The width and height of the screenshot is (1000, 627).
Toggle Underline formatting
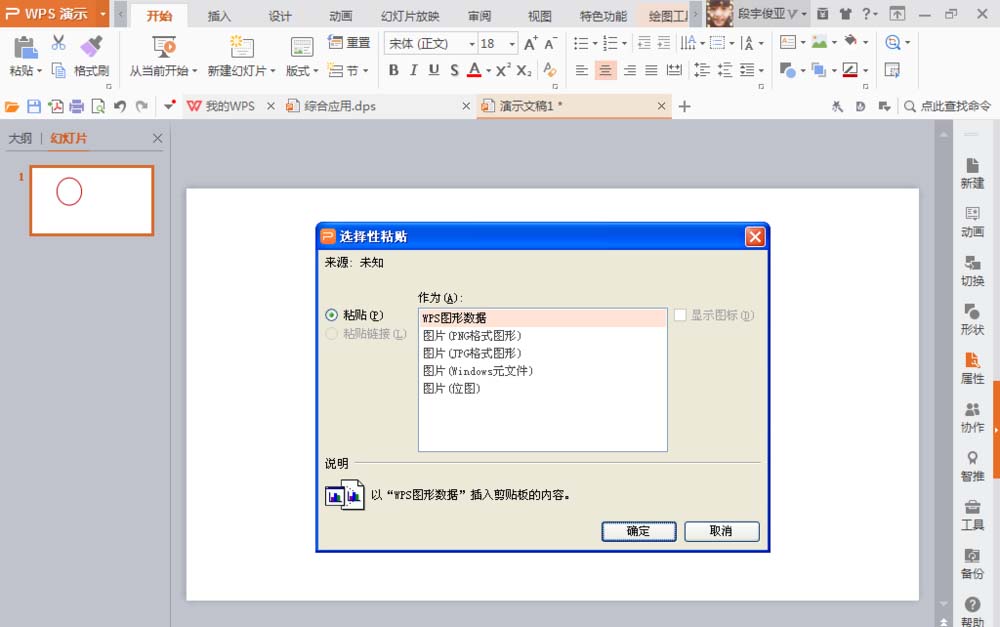point(434,70)
